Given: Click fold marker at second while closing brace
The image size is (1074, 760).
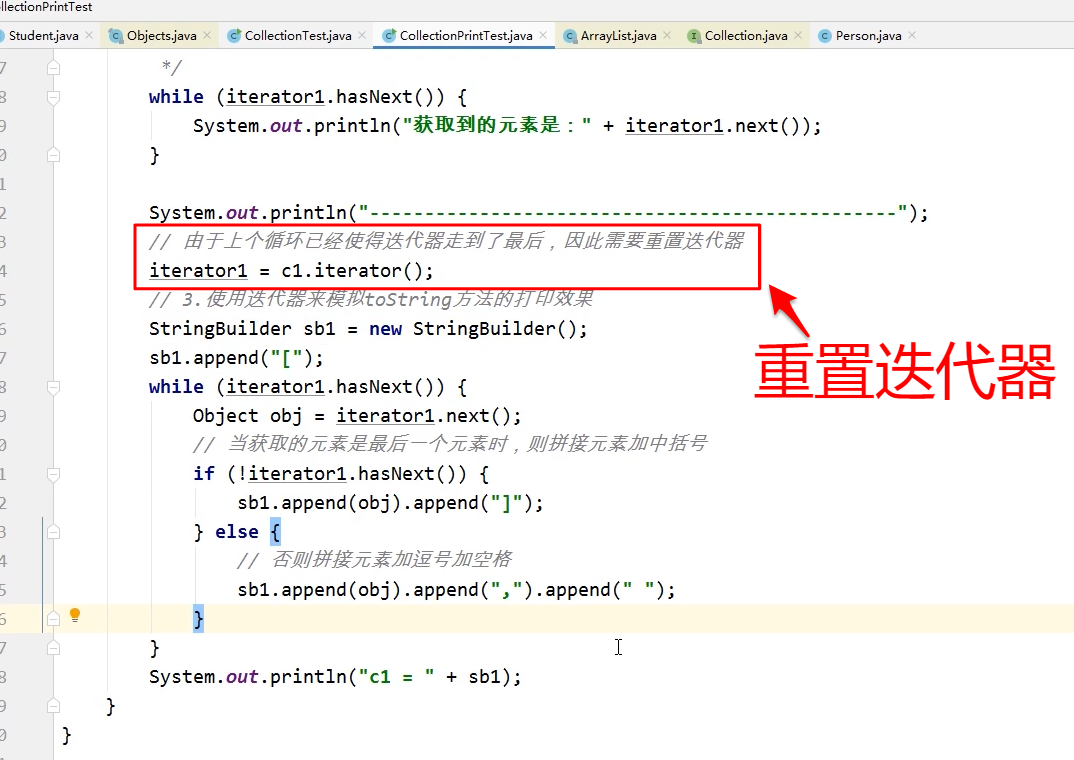Looking at the screenshot, I should (53, 648).
